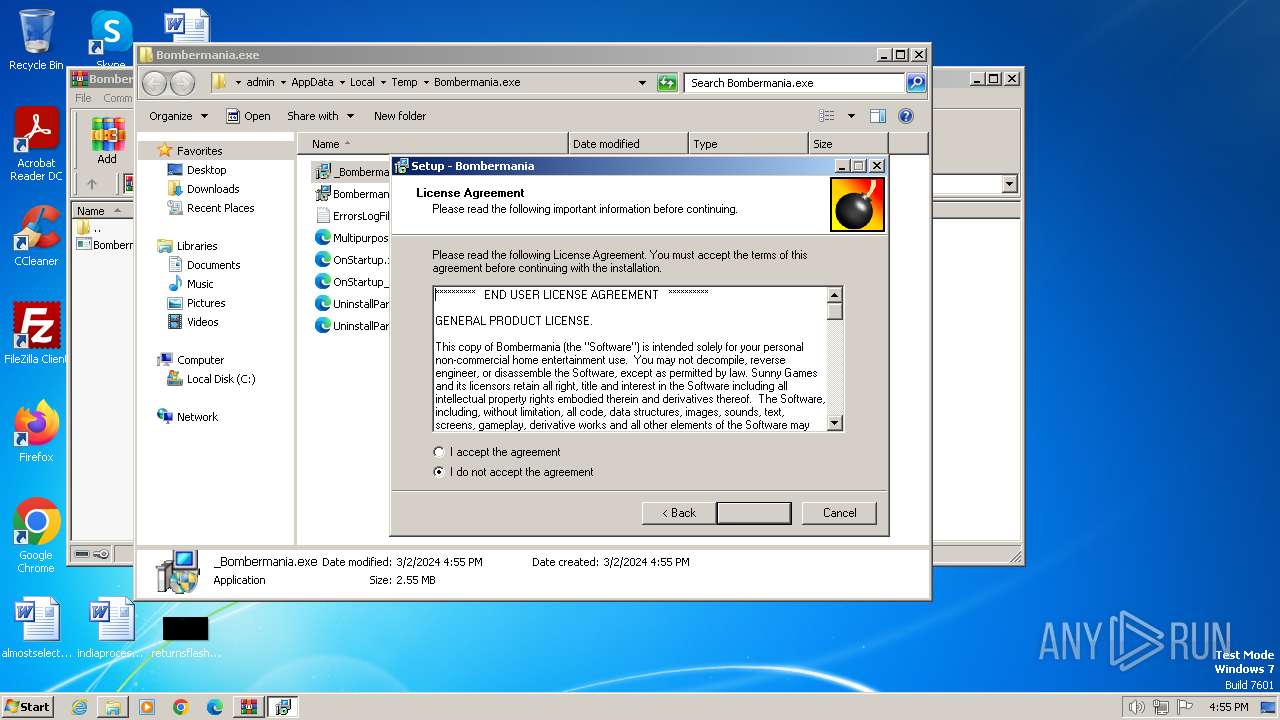The width and height of the screenshot is (1280, 720).
Task: Click the admin breadcrumb segment
Action: 260,82
